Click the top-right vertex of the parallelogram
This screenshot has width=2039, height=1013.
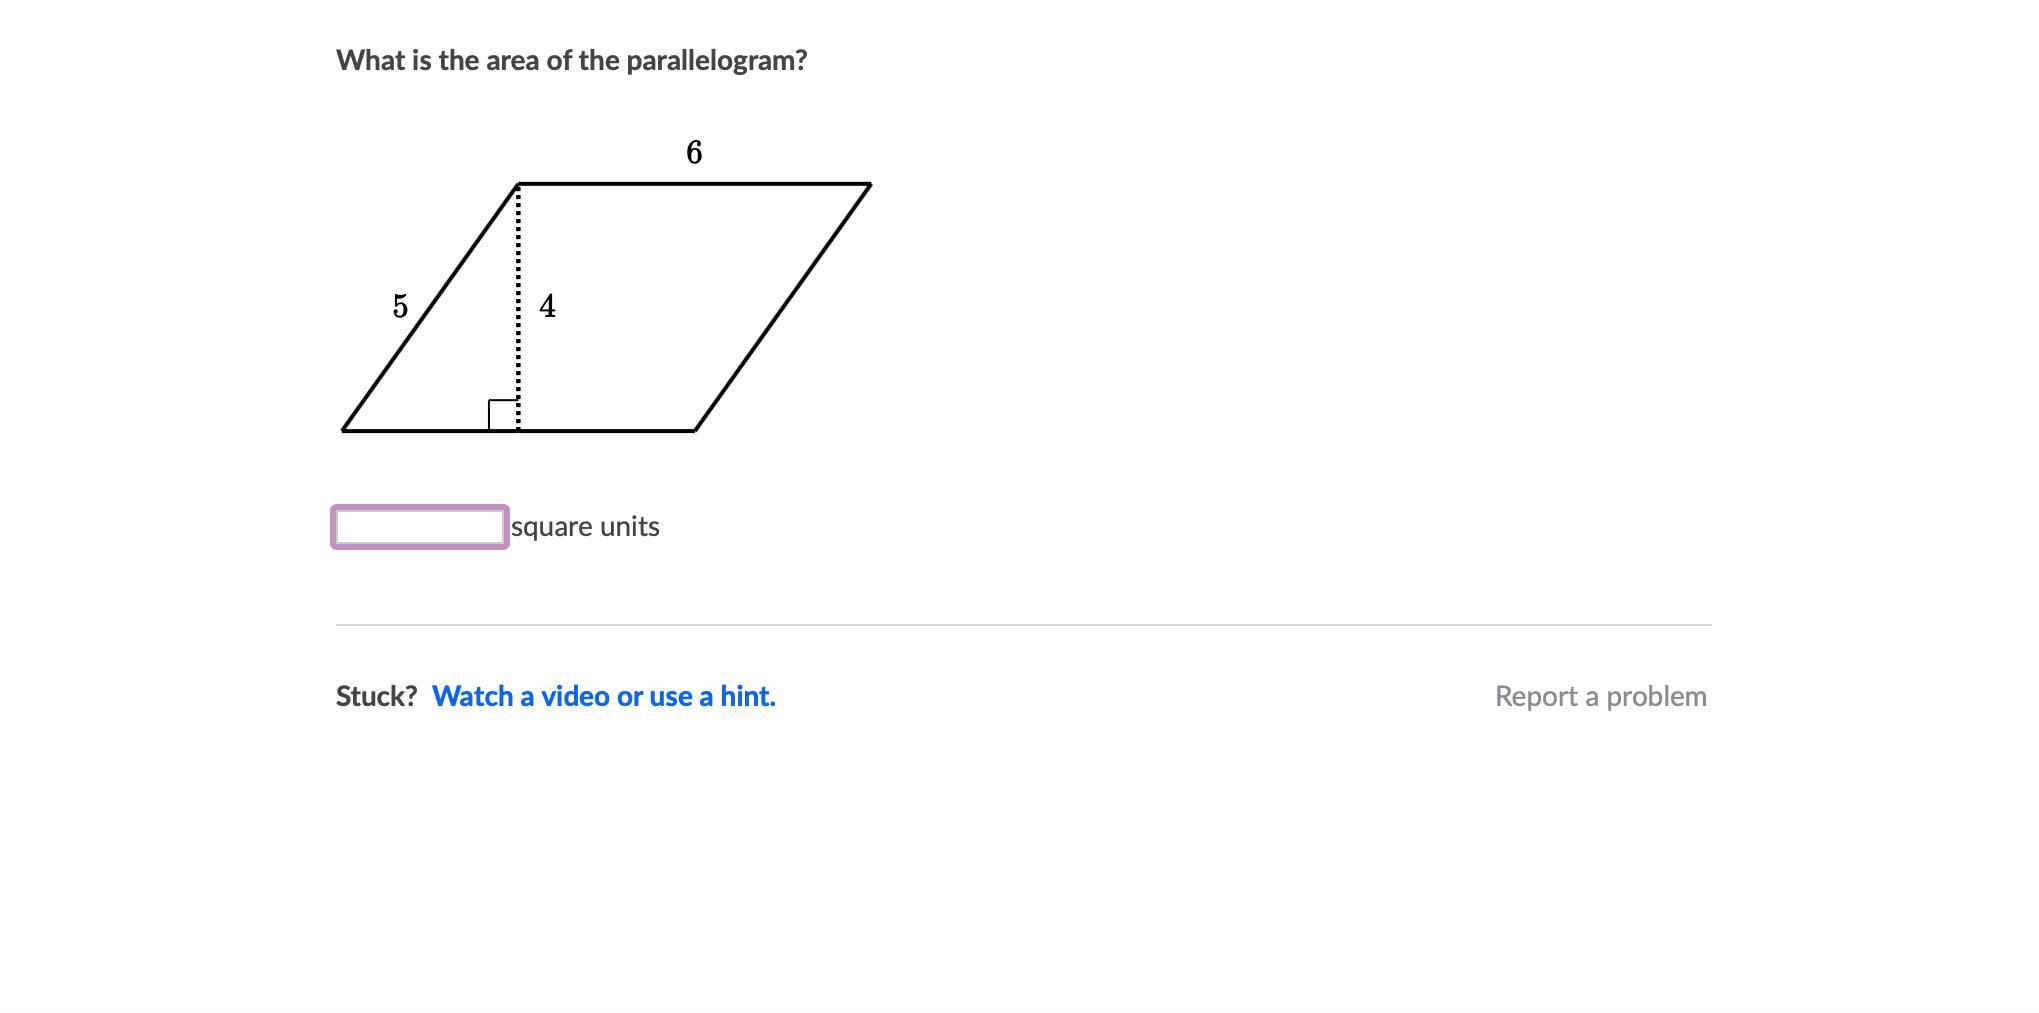870,184
